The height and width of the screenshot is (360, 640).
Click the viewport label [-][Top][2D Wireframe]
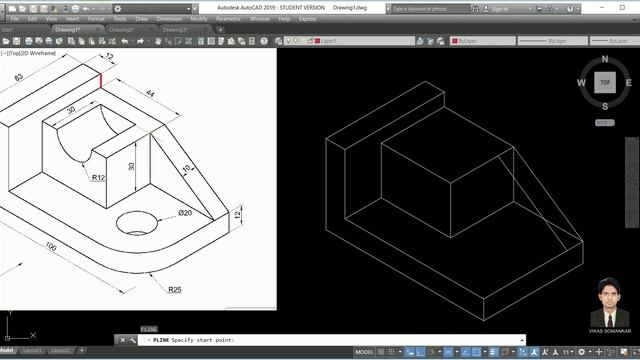coord(28,53)
